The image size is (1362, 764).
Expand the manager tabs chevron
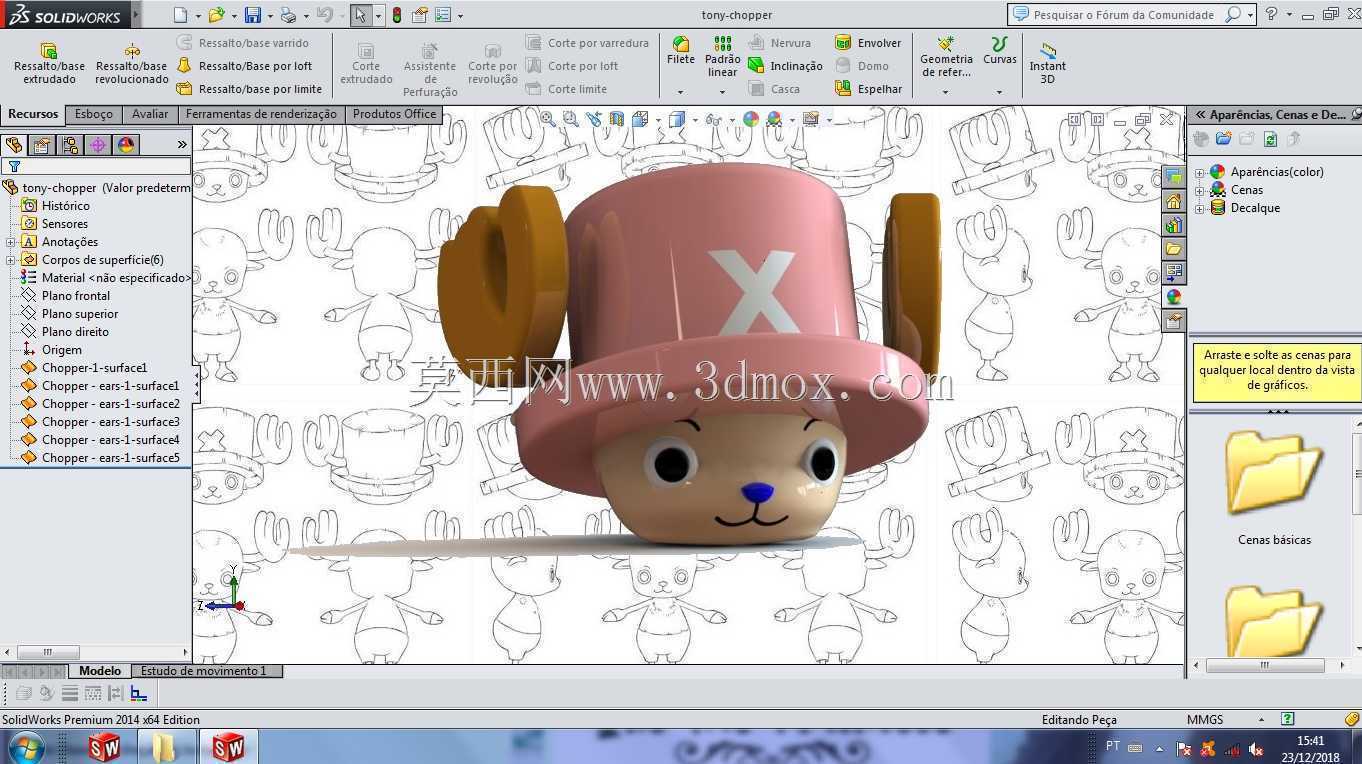[x=182, y=145]
